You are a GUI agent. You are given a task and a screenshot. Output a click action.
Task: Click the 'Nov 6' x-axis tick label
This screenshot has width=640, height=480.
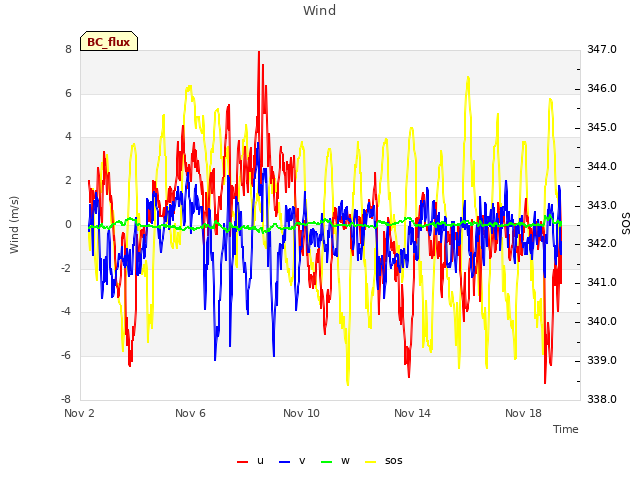190,413
